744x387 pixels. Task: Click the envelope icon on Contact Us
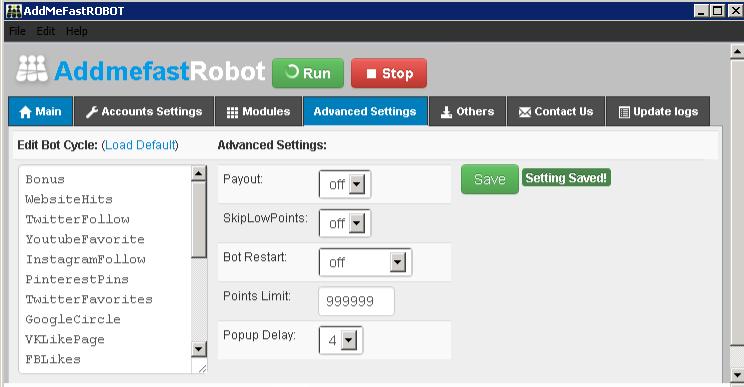coord(525,112)
